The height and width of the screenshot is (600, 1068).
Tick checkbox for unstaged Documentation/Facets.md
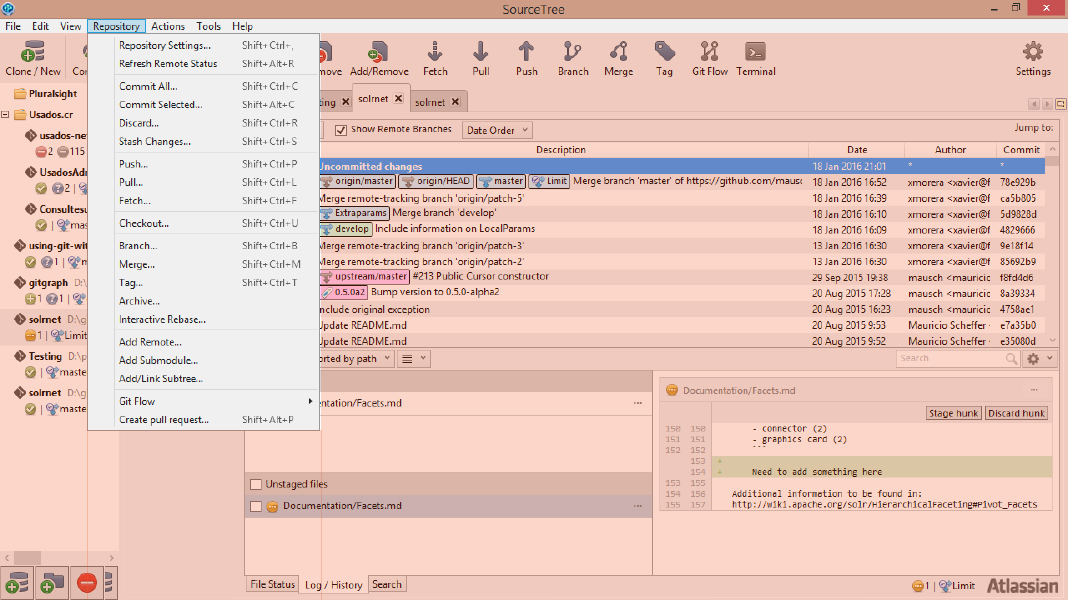click(256, 507)
